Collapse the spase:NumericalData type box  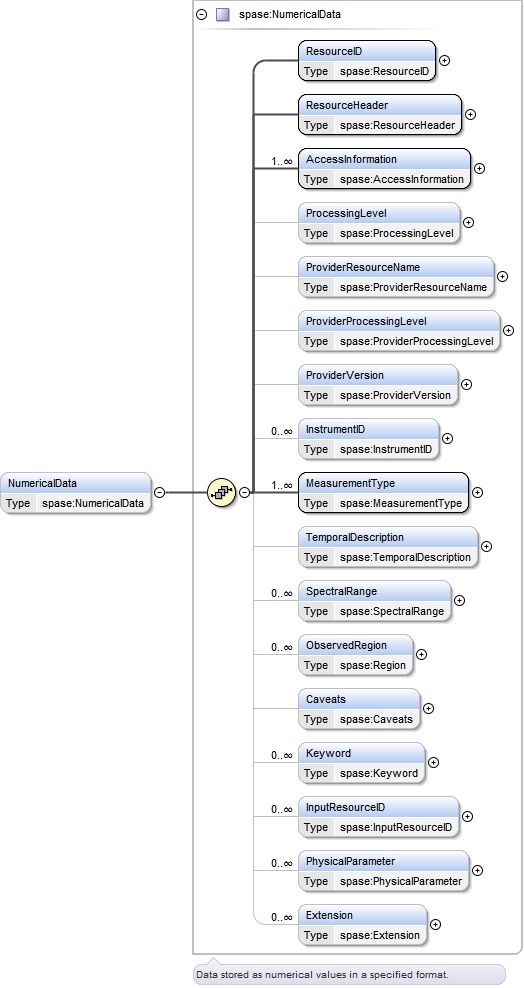coord(202,14)
